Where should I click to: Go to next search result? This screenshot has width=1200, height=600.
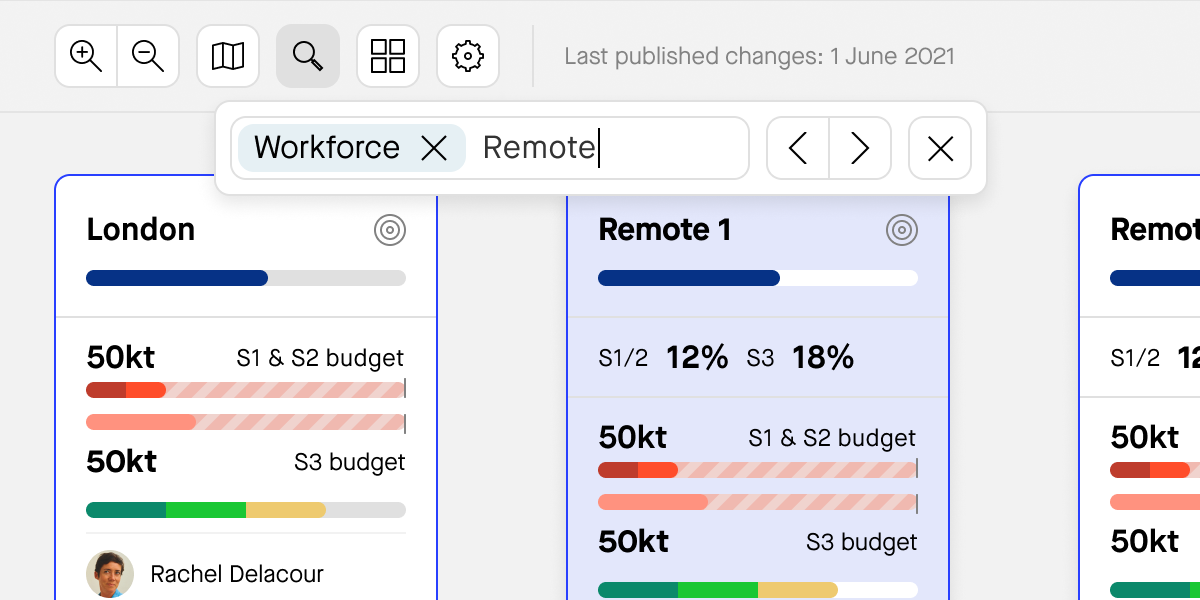click(860, 148)
